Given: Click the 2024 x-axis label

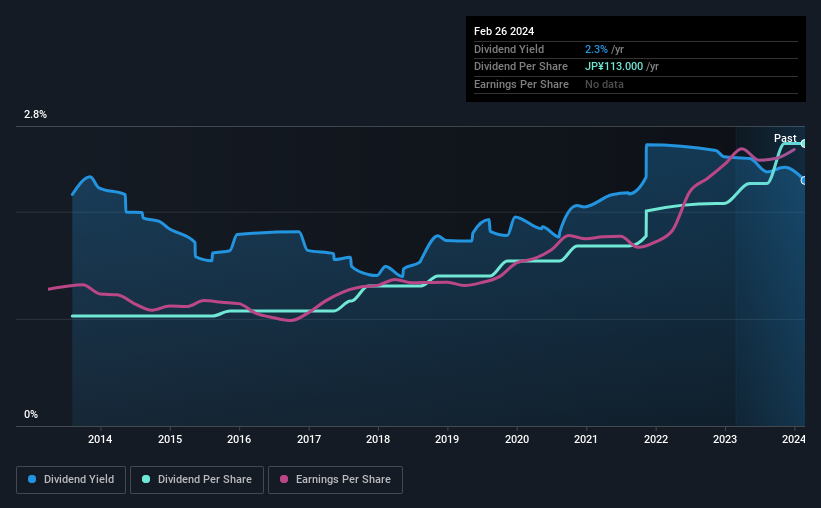Looking at the screenshot, I should (794, 439).
